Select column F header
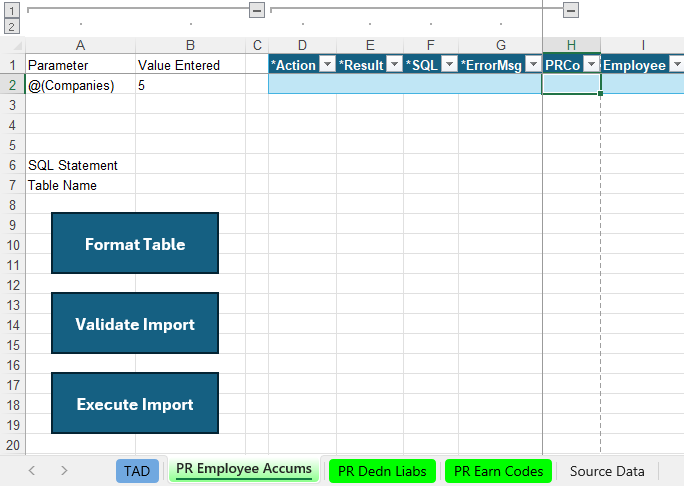The width and height of the screenshot is (684, 486). click(x=431, y=45)
